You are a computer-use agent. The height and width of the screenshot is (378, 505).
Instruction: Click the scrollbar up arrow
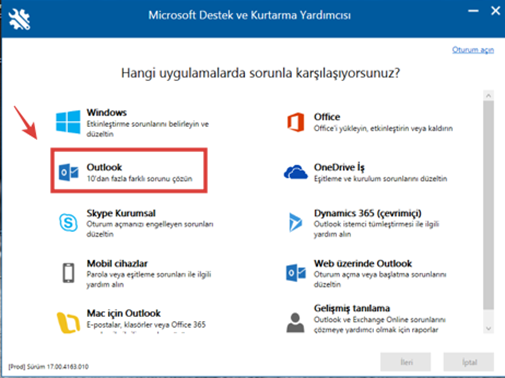pyautogui.click(x=489, y=96)
